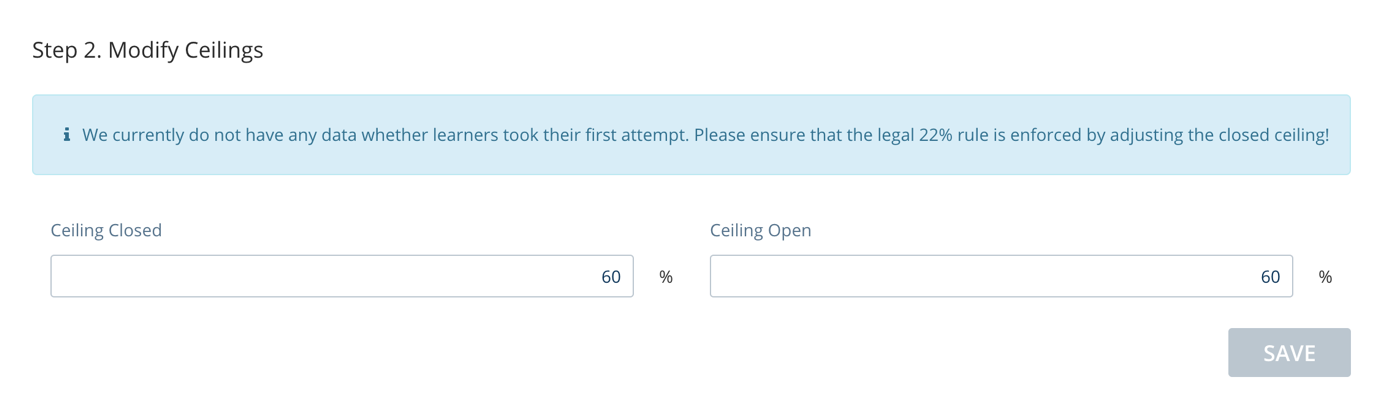Select the Ceiling Closed label text

click(106, 230)
